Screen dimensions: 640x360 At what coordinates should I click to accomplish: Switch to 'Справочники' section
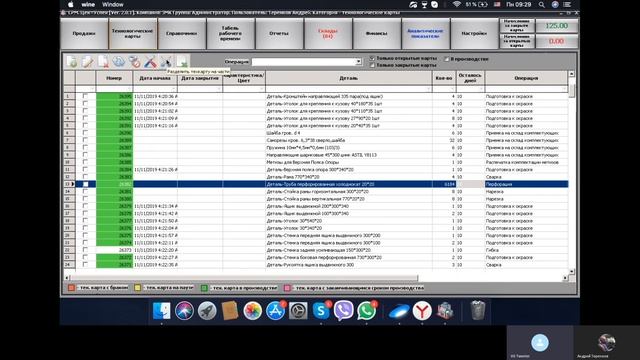click(182, 33)
